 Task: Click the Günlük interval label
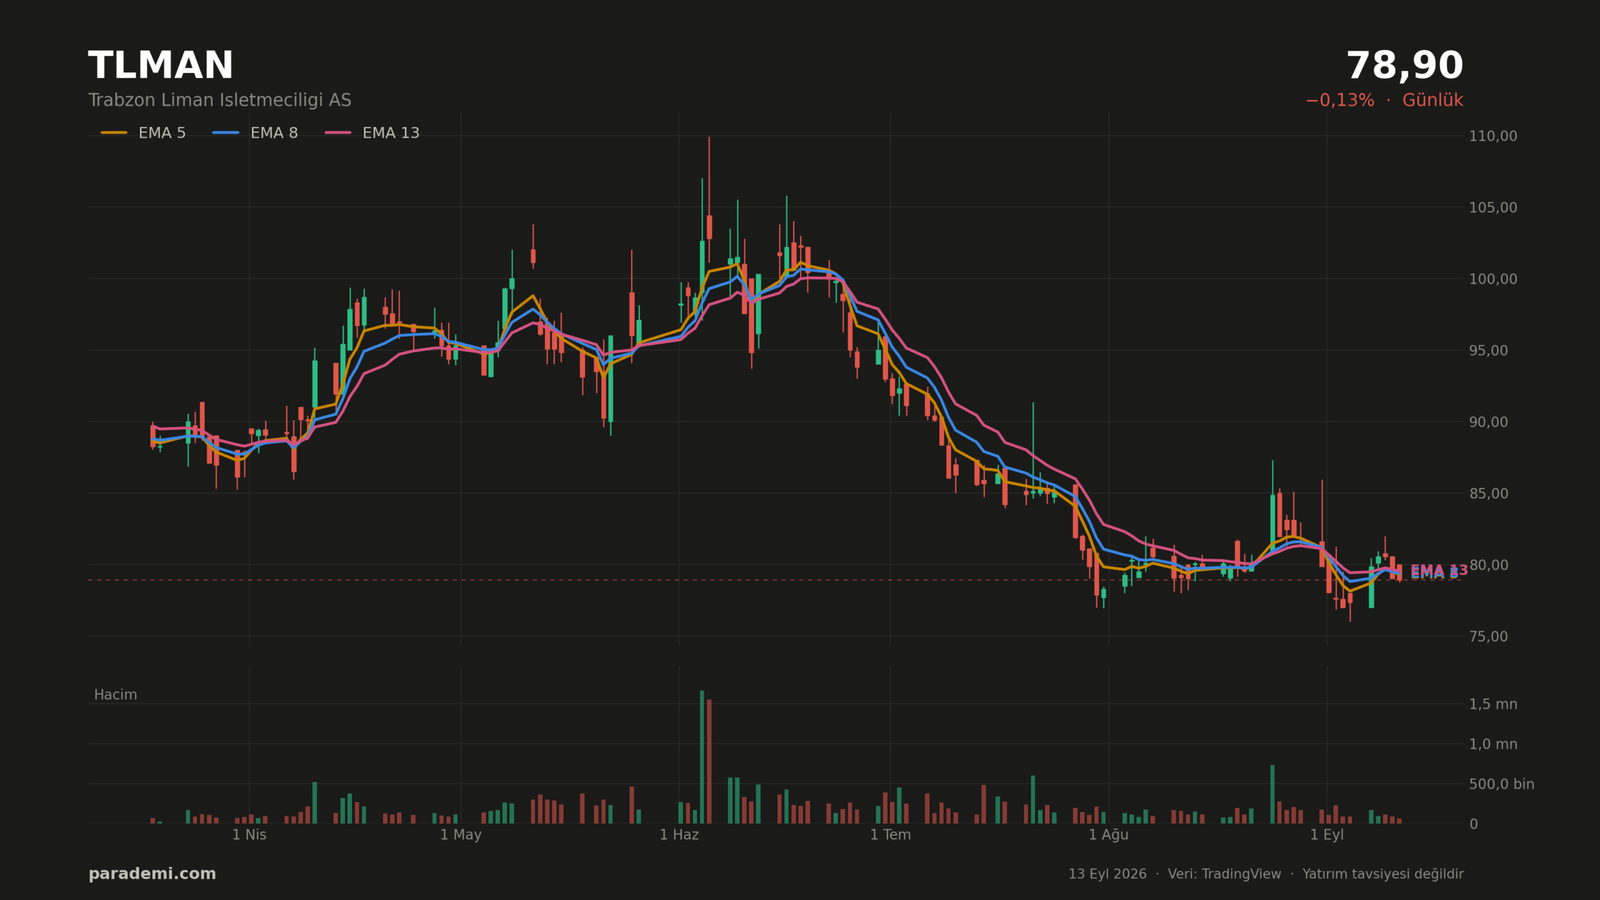click(x=1432, y=101)
